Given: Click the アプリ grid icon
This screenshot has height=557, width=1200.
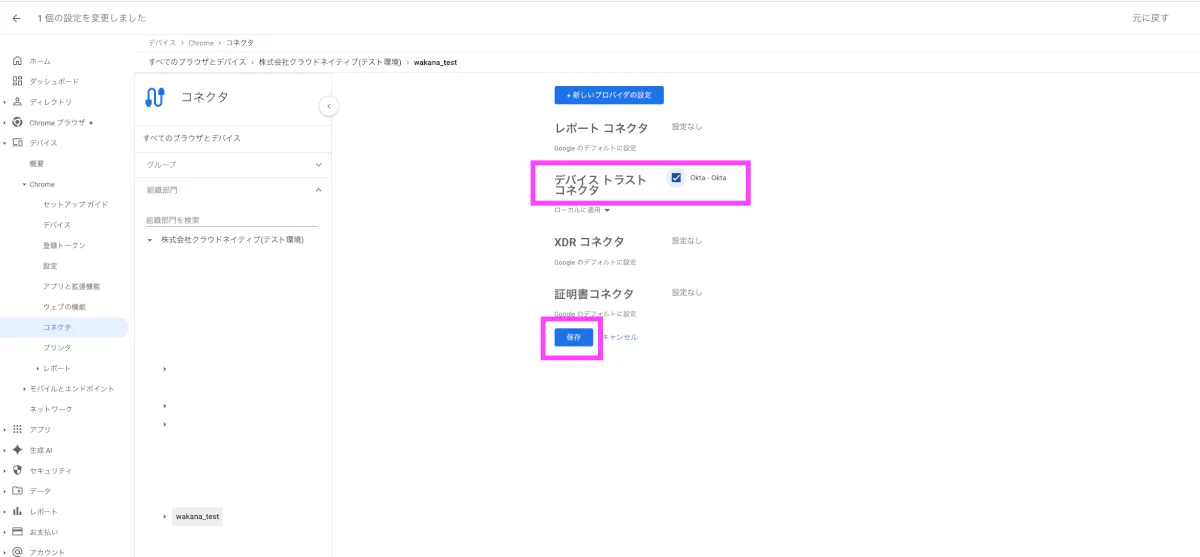Looking at the screenshot, I should (x=17, y=429).
